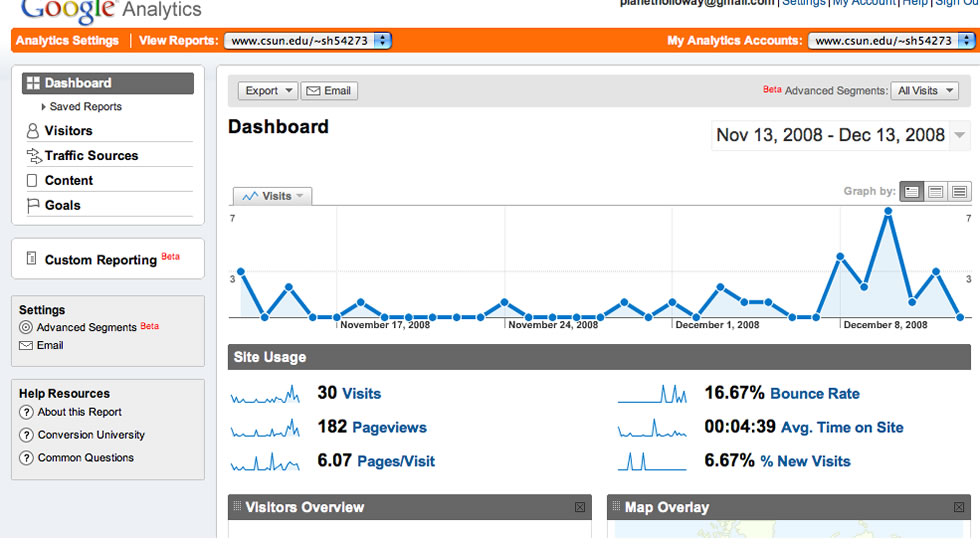Click the Google Analytics logo

click(111, 9)
